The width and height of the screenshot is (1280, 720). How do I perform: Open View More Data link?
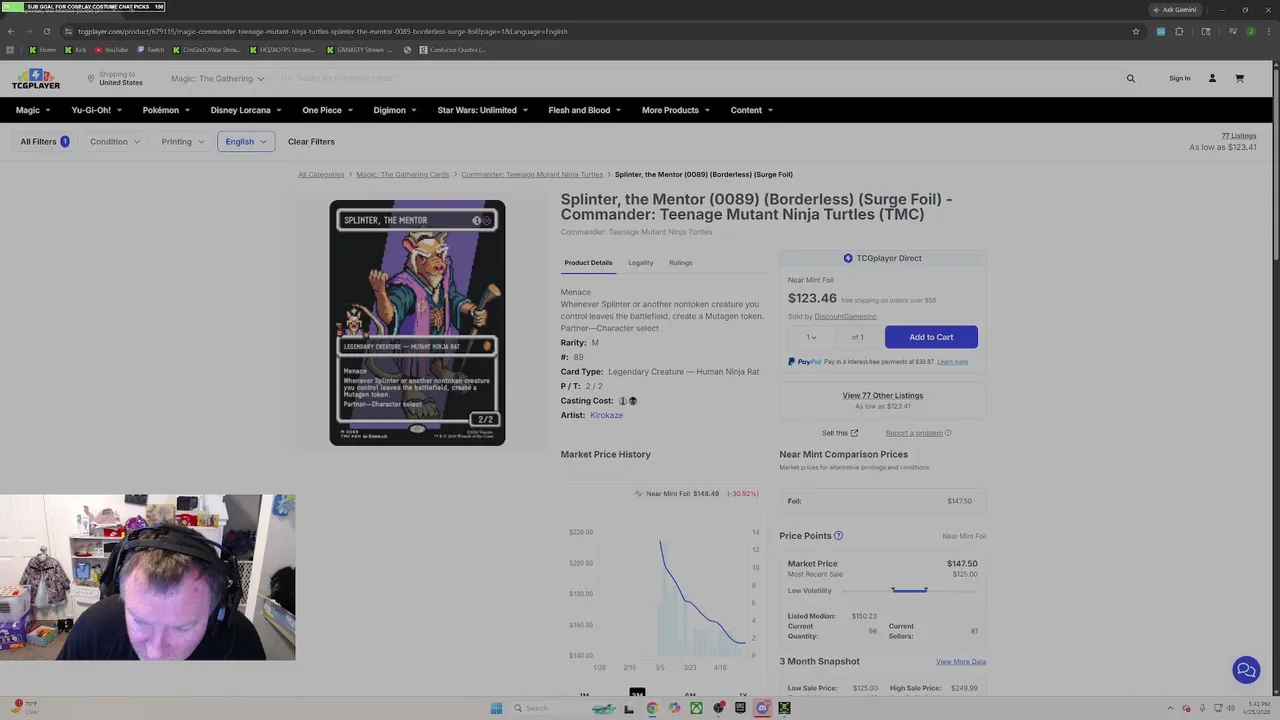coord(961,661)
